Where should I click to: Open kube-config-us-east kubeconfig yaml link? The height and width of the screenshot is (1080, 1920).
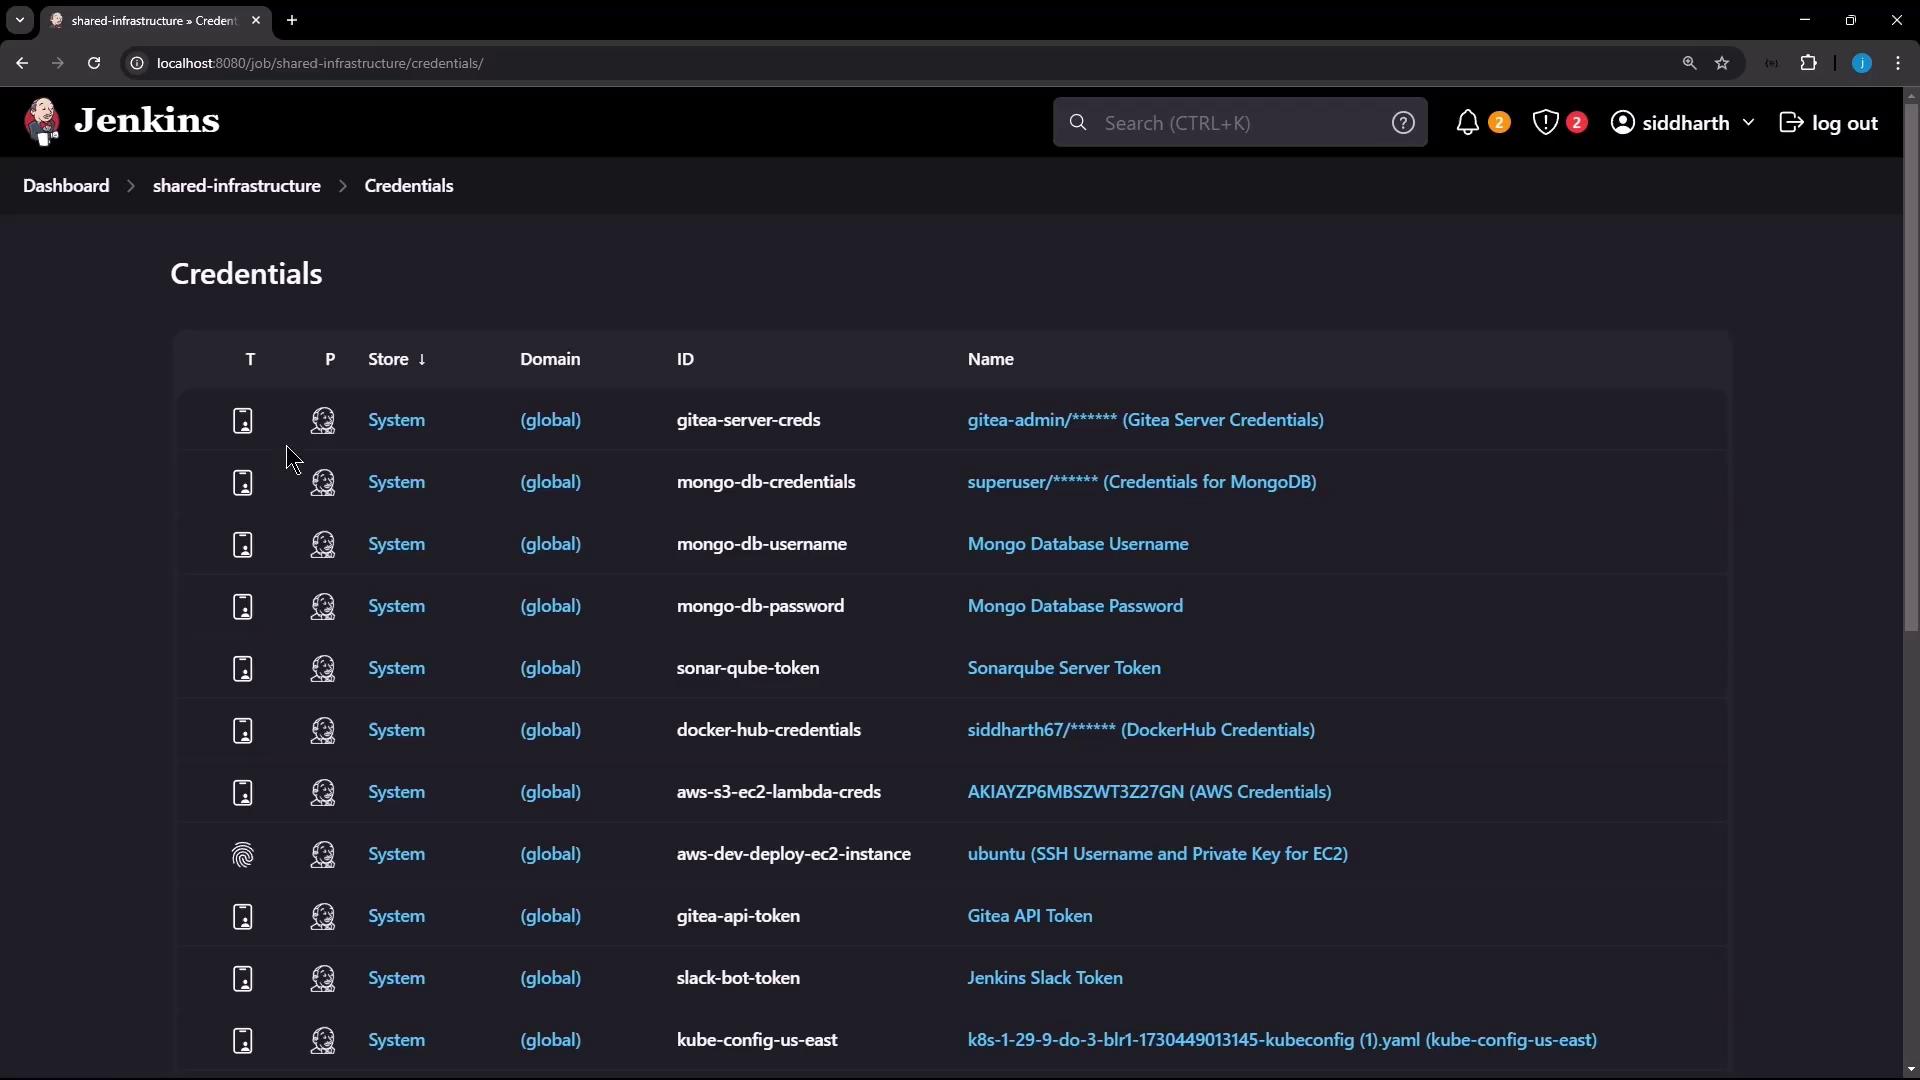(x=1282, y=1040)
